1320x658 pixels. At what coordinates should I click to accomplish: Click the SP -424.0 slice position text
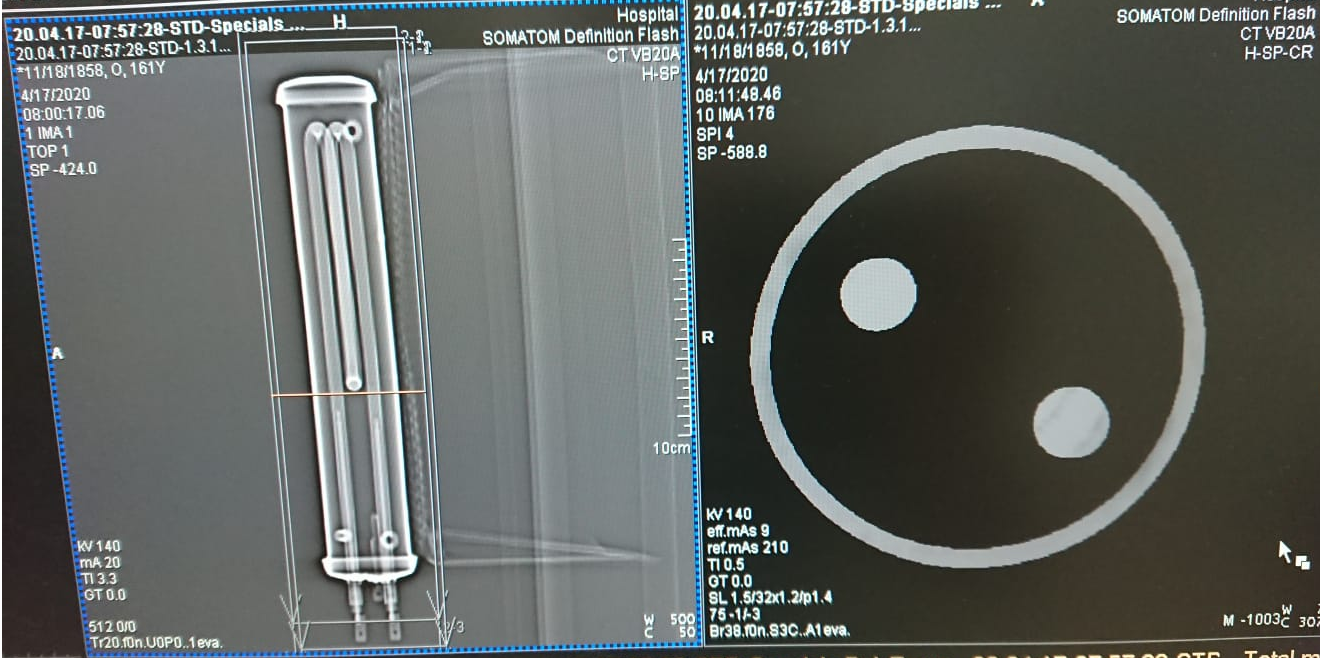(63, 169)
